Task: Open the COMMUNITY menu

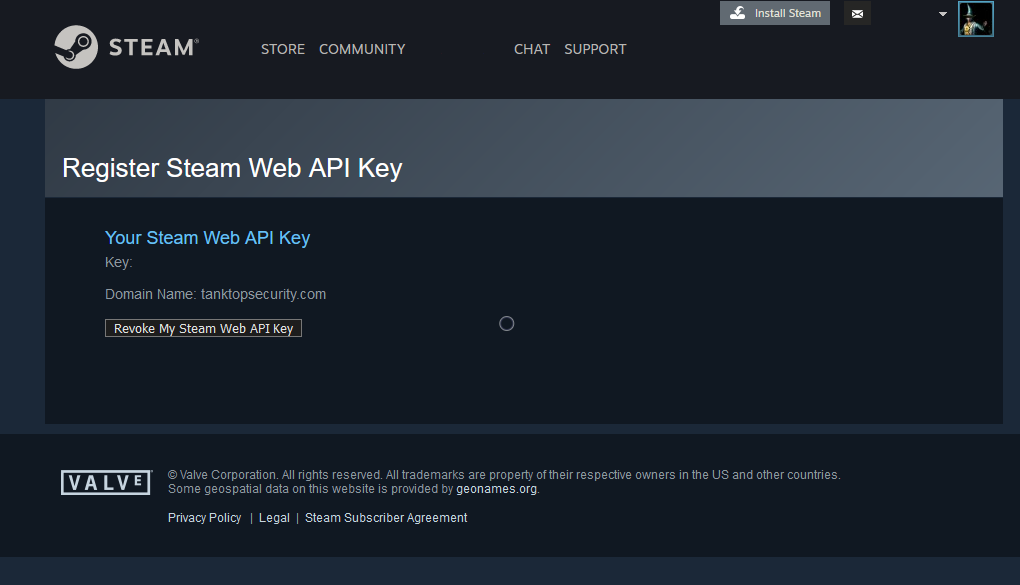Action: click(x=362, y=49)
